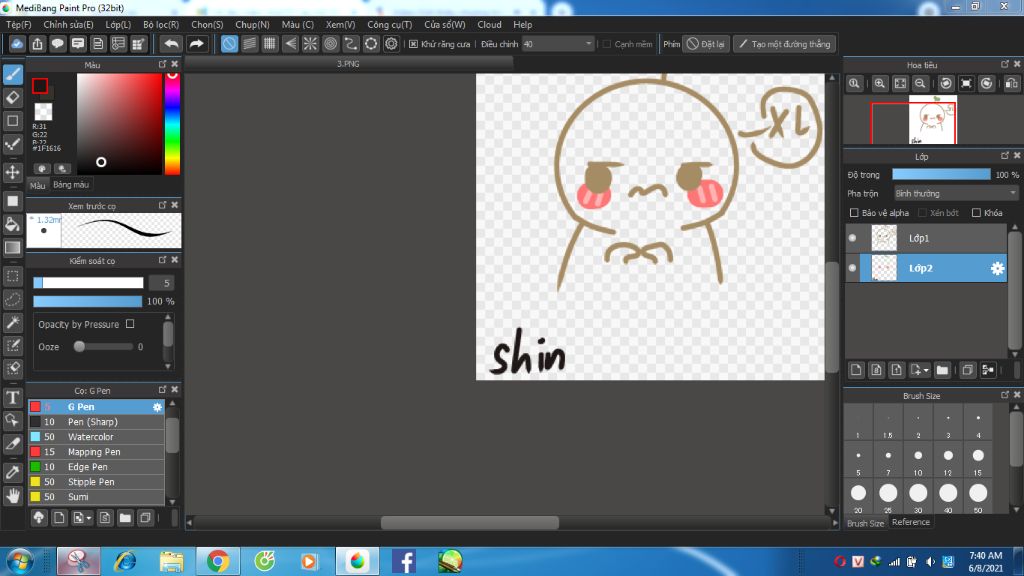Select the Magic Wand tool

click(x=13, y=323)
